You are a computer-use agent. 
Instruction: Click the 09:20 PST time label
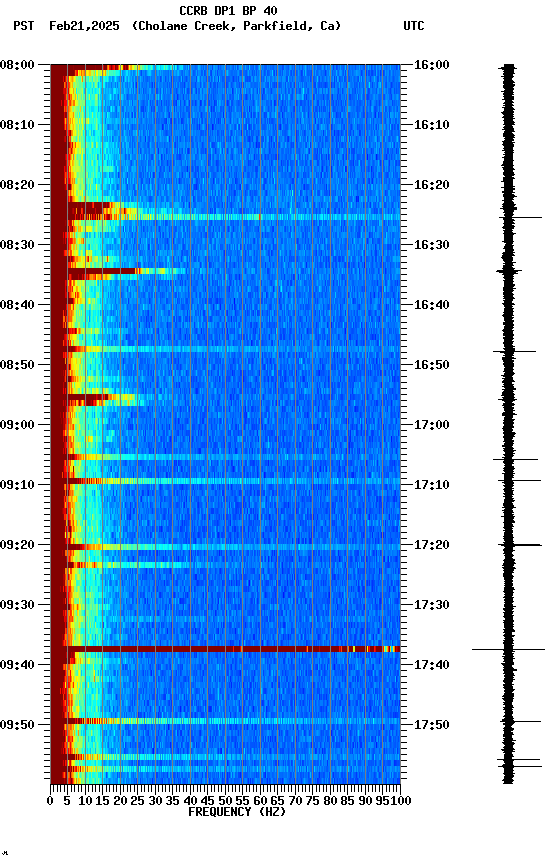(17, 545)
